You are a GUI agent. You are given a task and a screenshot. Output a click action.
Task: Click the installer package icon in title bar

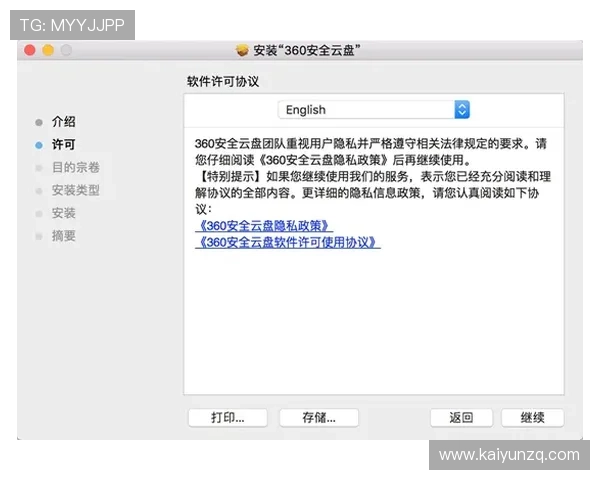point(242,50)
